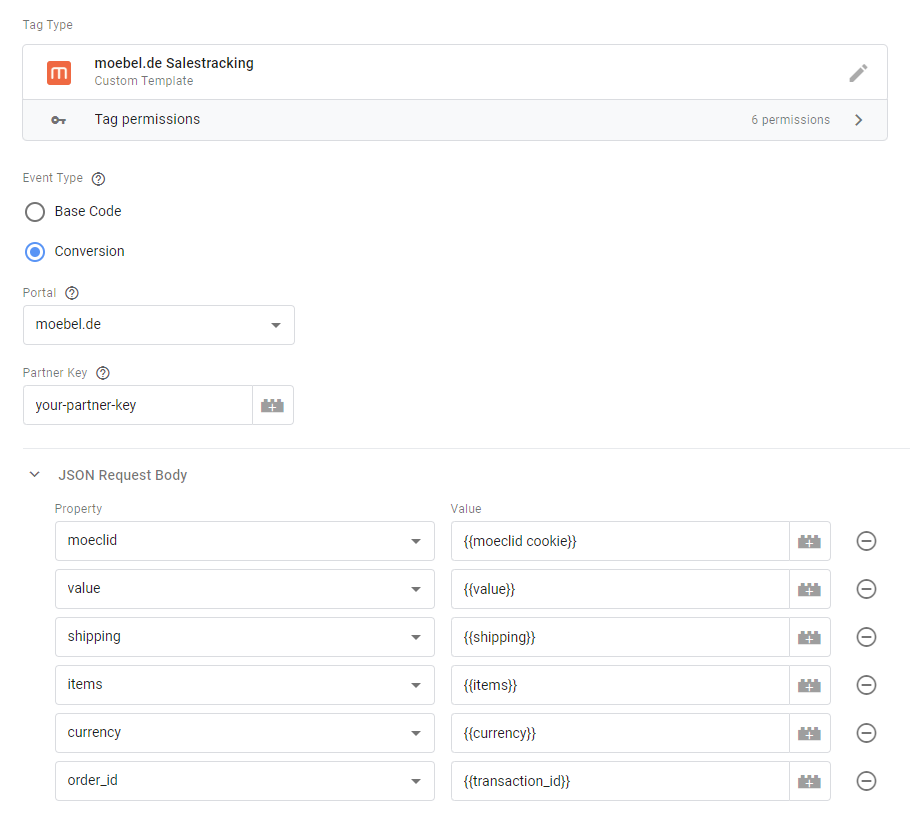Select the Base Code radio button
The height and width of the screenshot is (815, 910).
pyautogui.click(x=35, y=212)
